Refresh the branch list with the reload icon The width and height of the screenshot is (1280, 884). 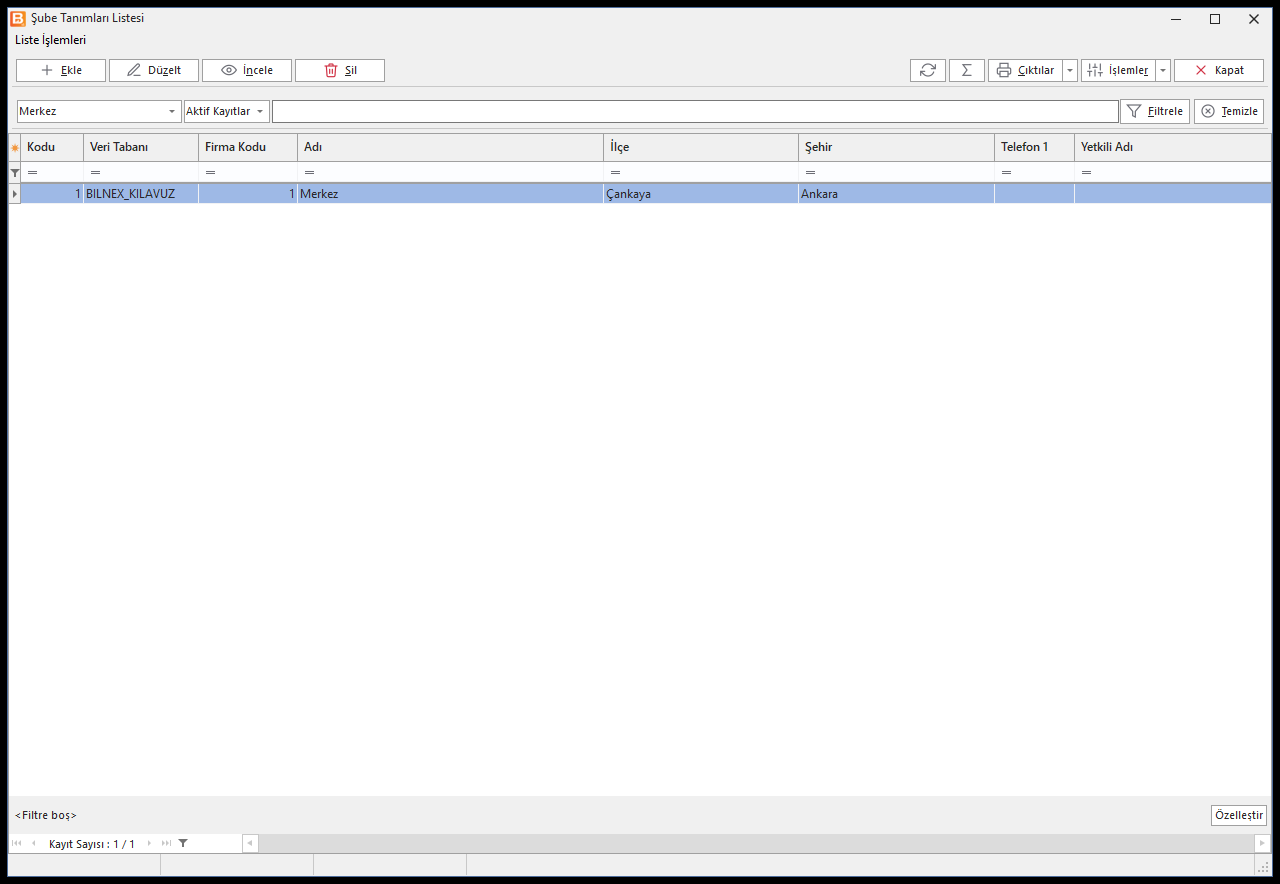pyautogui.click(x=928, y=70)
